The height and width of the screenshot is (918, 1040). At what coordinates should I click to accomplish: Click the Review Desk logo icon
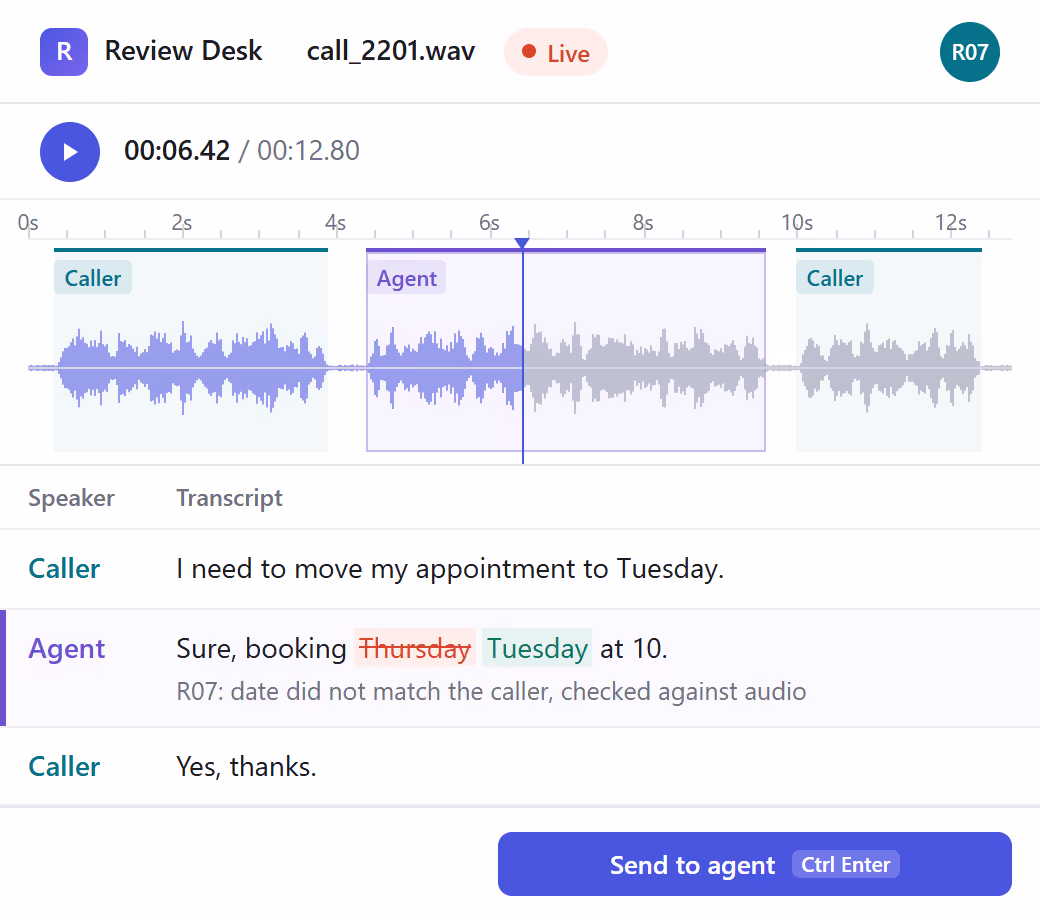64,52
